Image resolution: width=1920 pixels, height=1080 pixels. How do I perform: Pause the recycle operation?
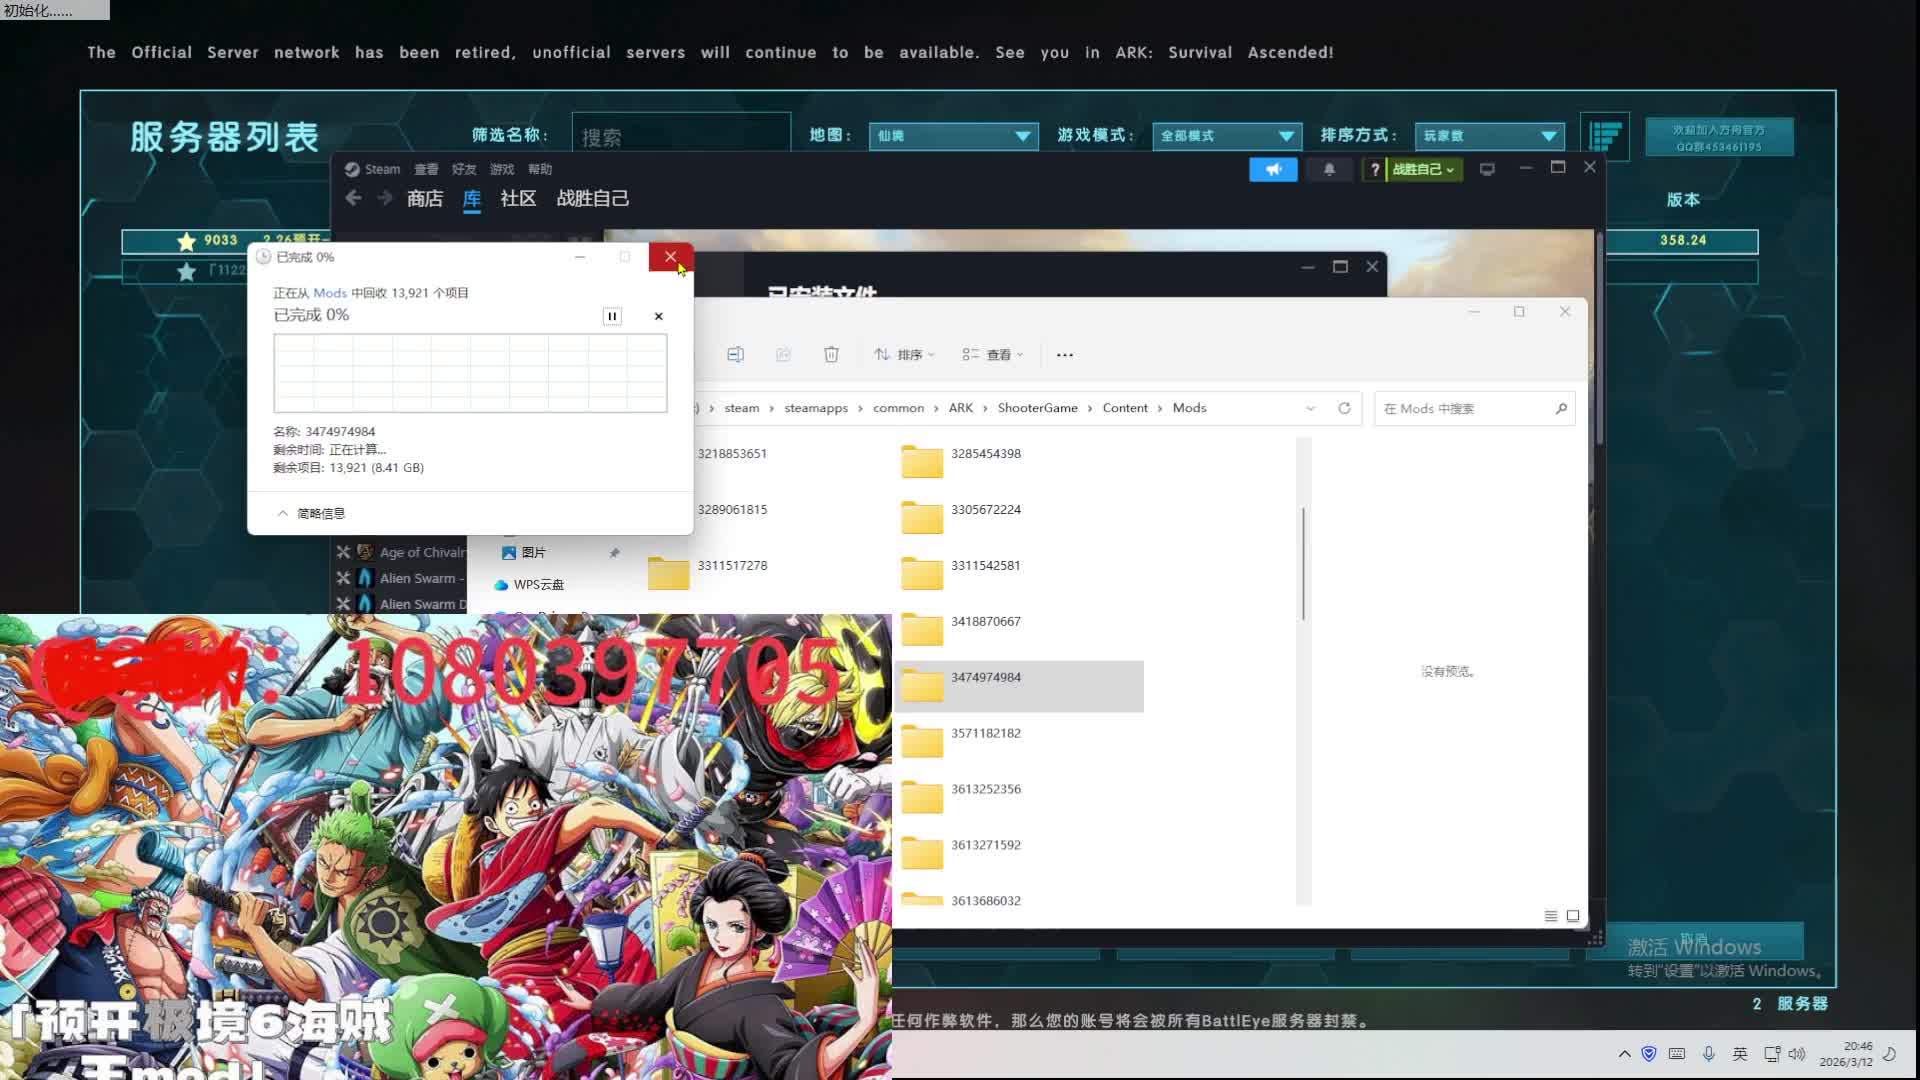612,316
